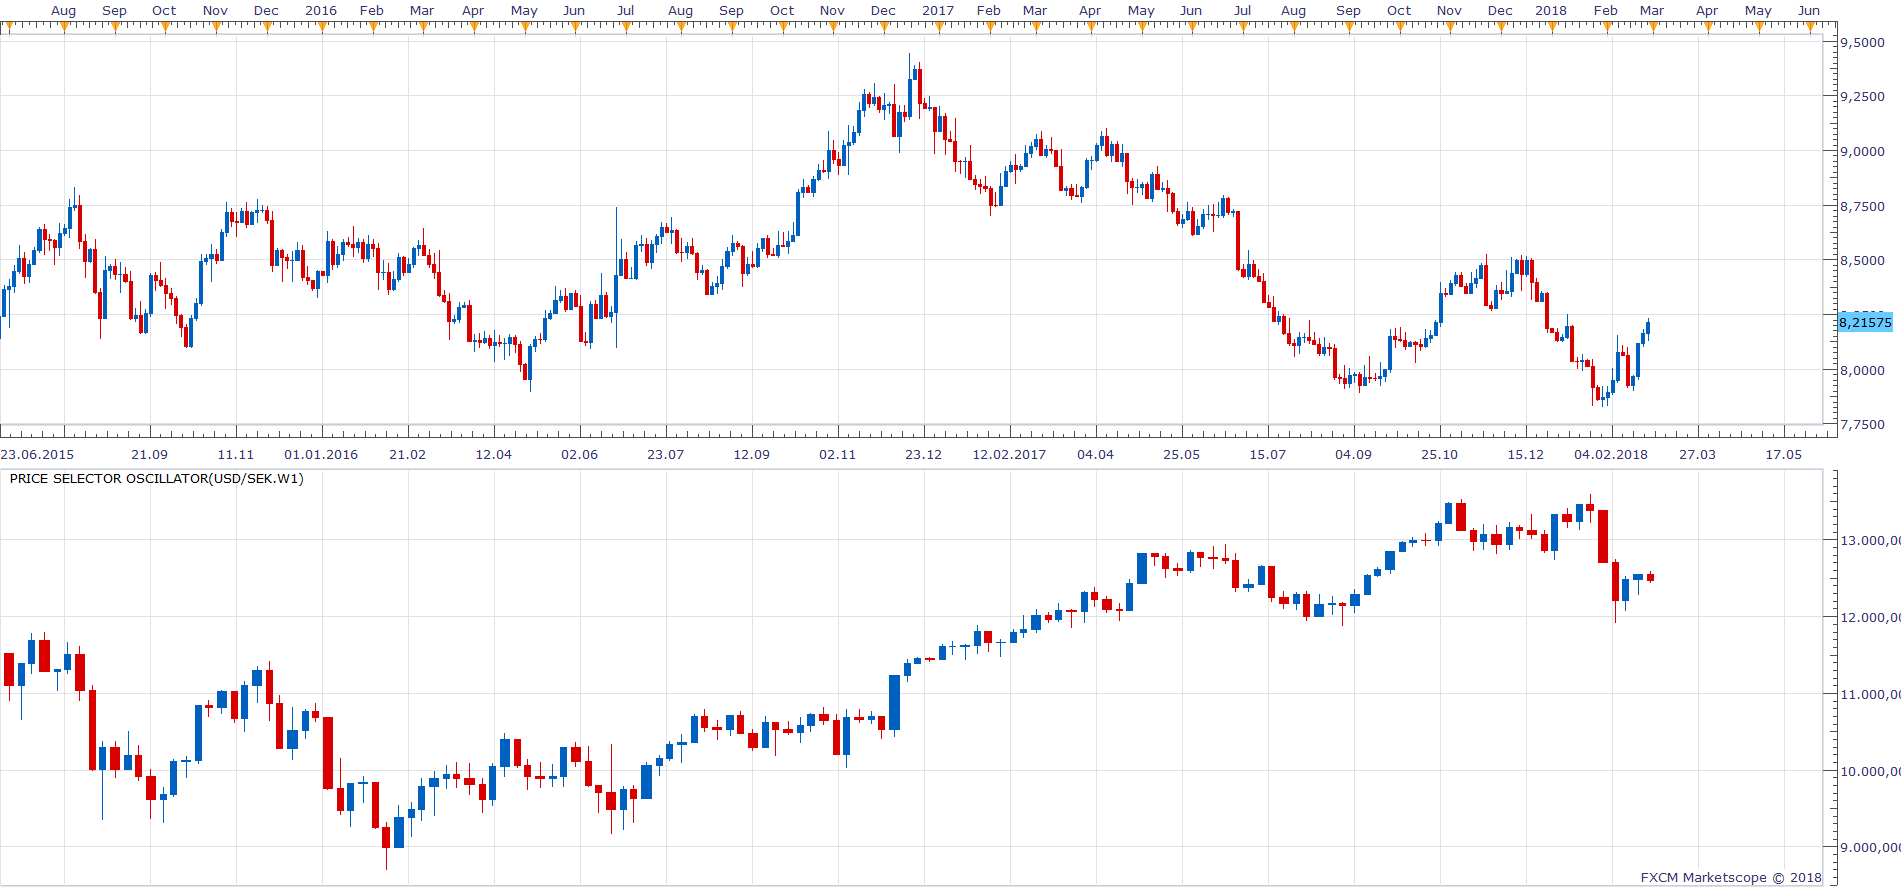This screenshot has width=1903, height=887.
Task: Click the 17.05 date label
Action: 1783,455
